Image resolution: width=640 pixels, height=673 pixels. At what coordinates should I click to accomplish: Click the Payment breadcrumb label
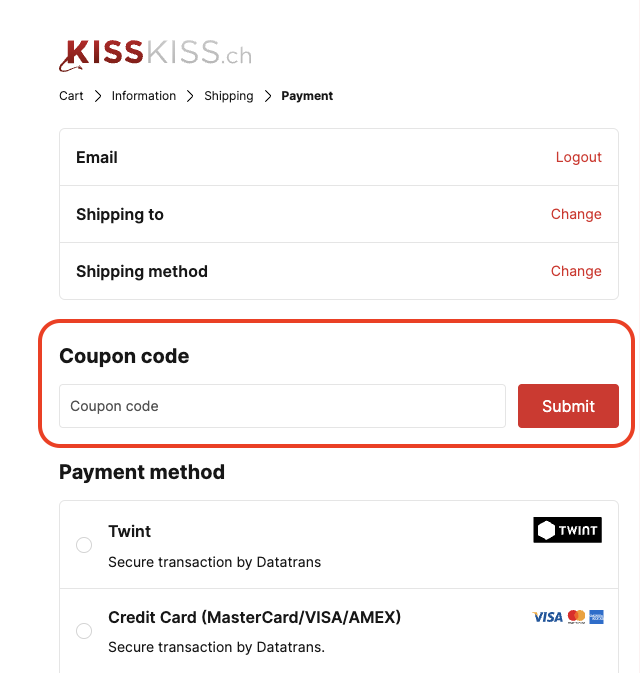(307, 96)
